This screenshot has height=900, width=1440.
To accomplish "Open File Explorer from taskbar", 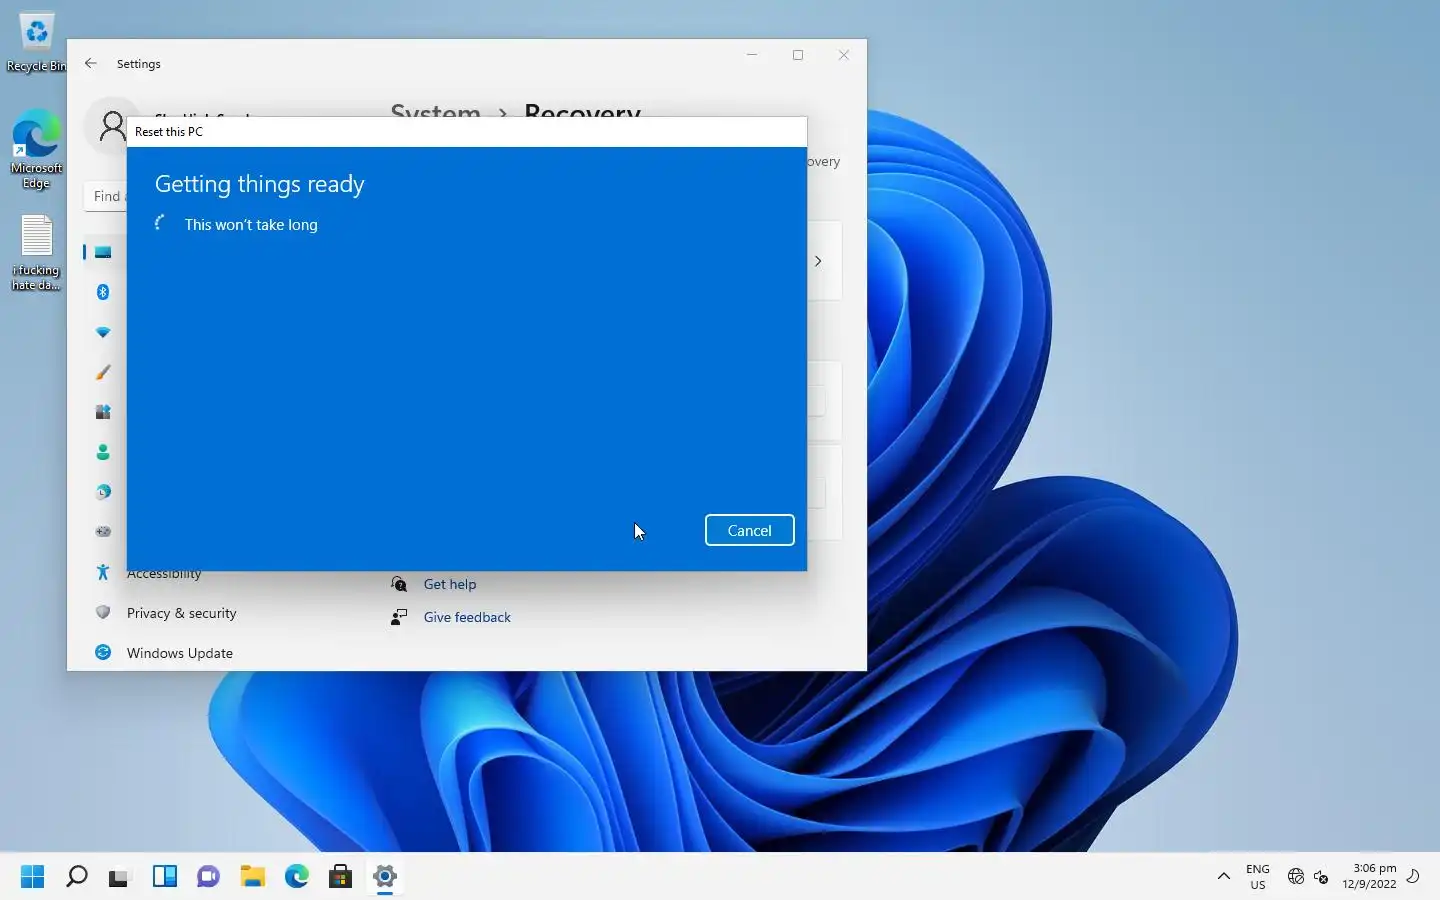I will (x=252, y=877).
